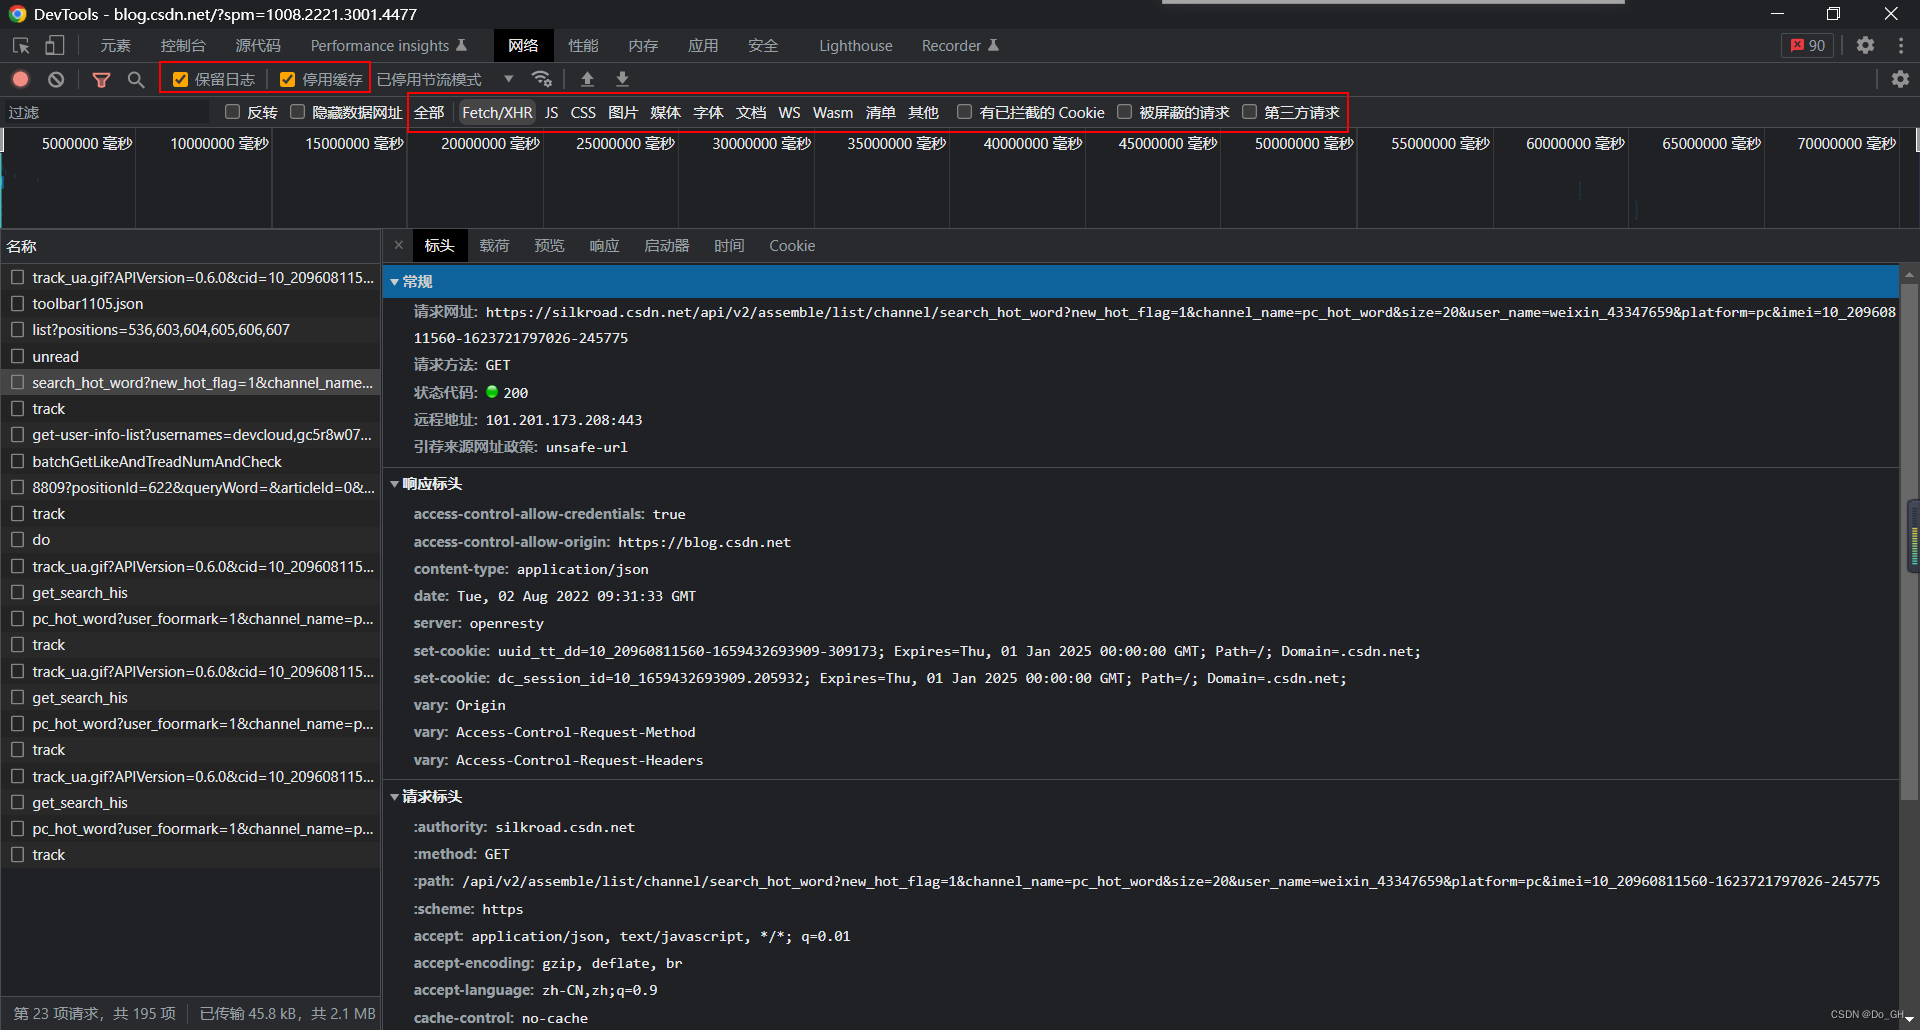Open network panel settings gear
1920x1030 pixels.
point(1900,79)
